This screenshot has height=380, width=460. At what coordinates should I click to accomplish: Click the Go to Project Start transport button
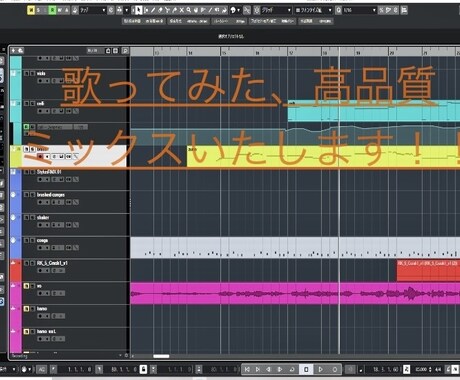pyautogui.click(x=247, y=369)
